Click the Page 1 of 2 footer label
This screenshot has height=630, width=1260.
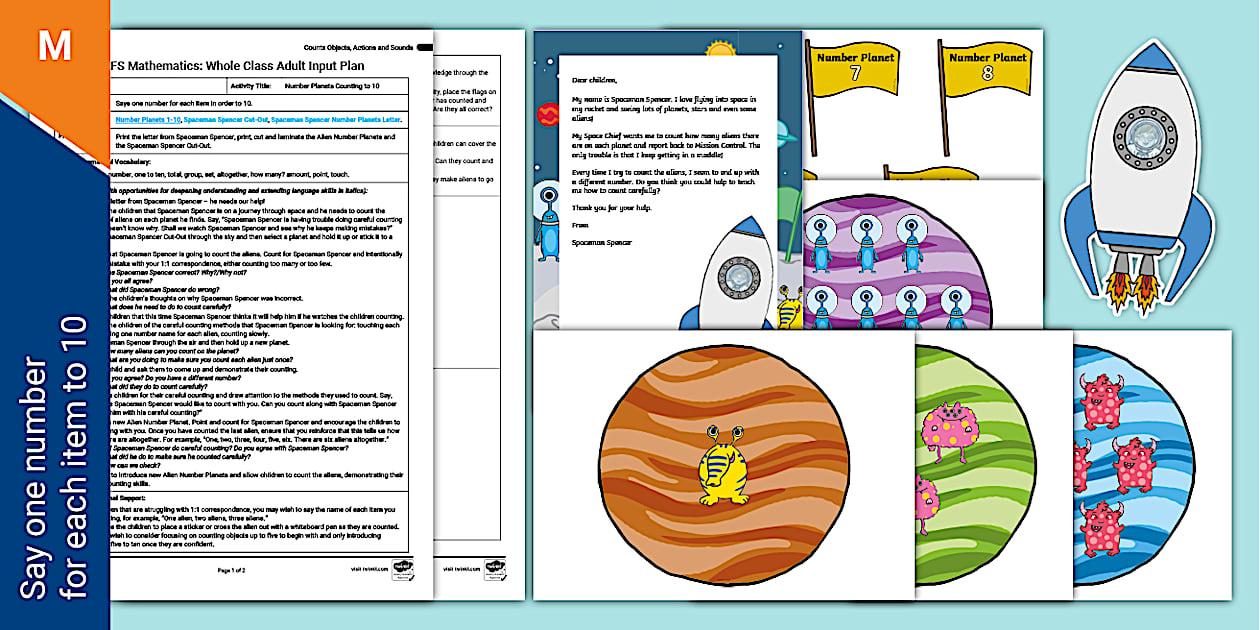coord(231,570)
